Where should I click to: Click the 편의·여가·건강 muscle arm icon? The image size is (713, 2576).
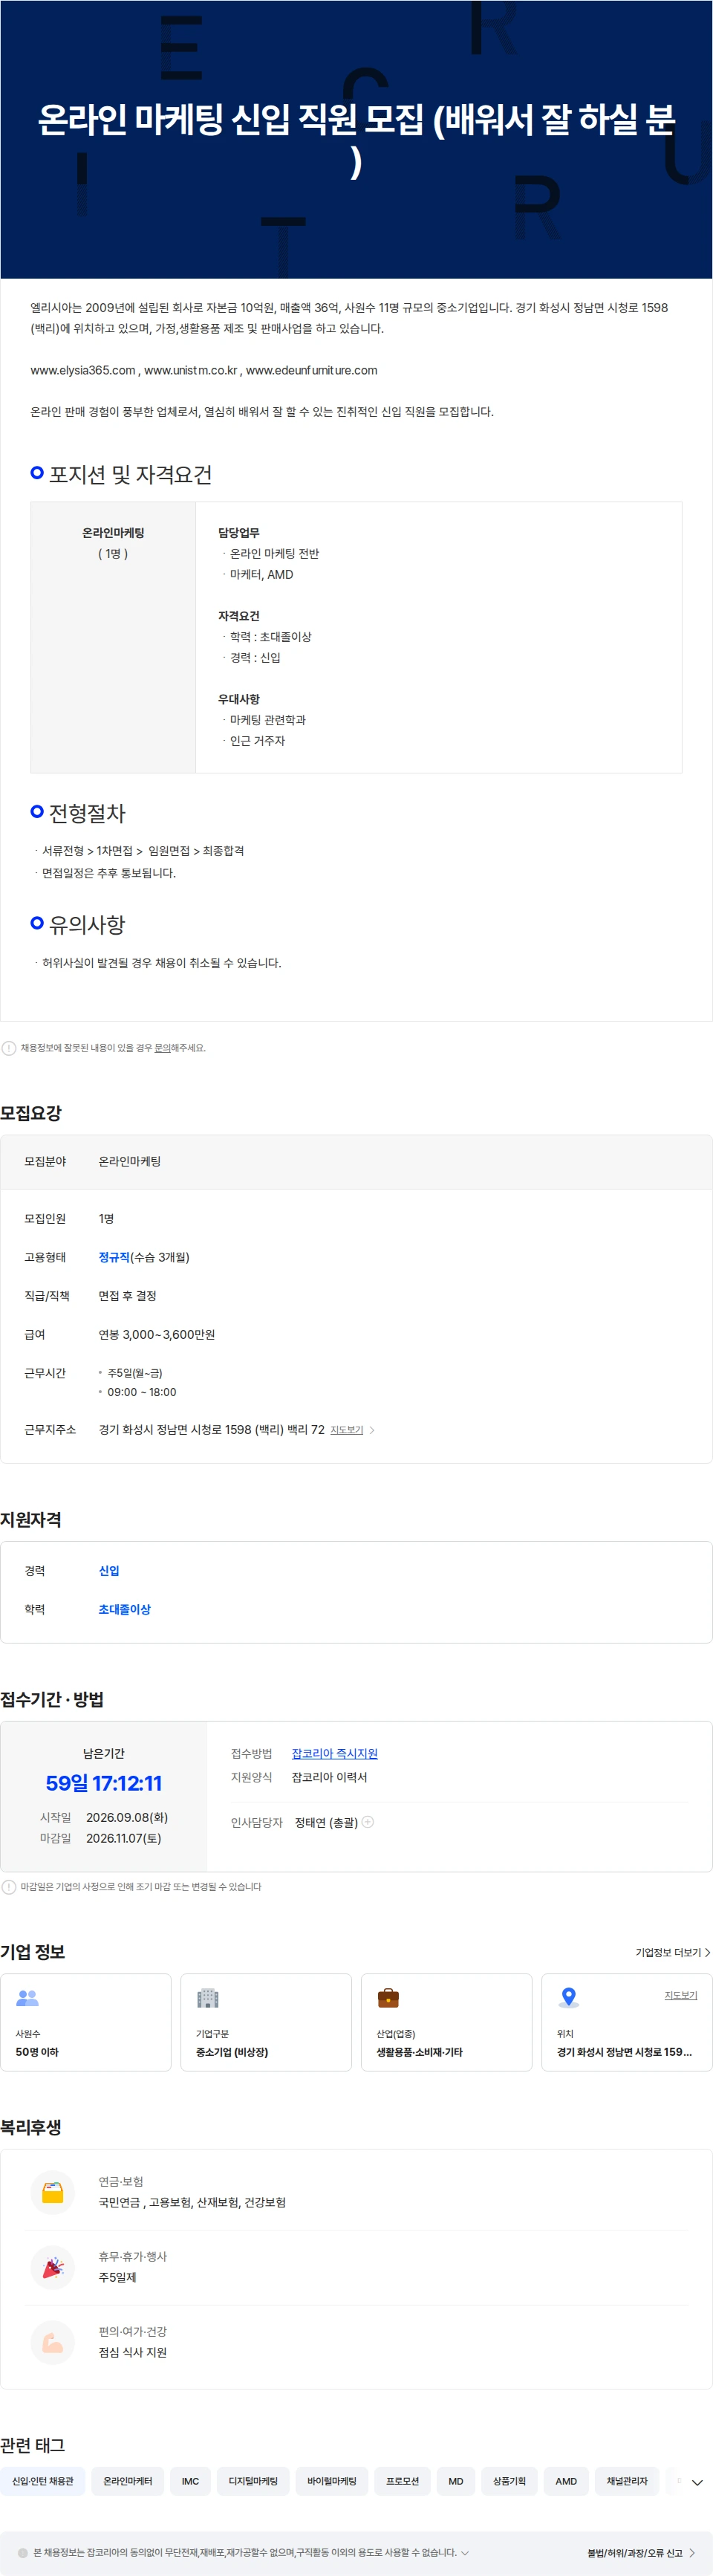pyautogui.click(x=53, y=2342)
